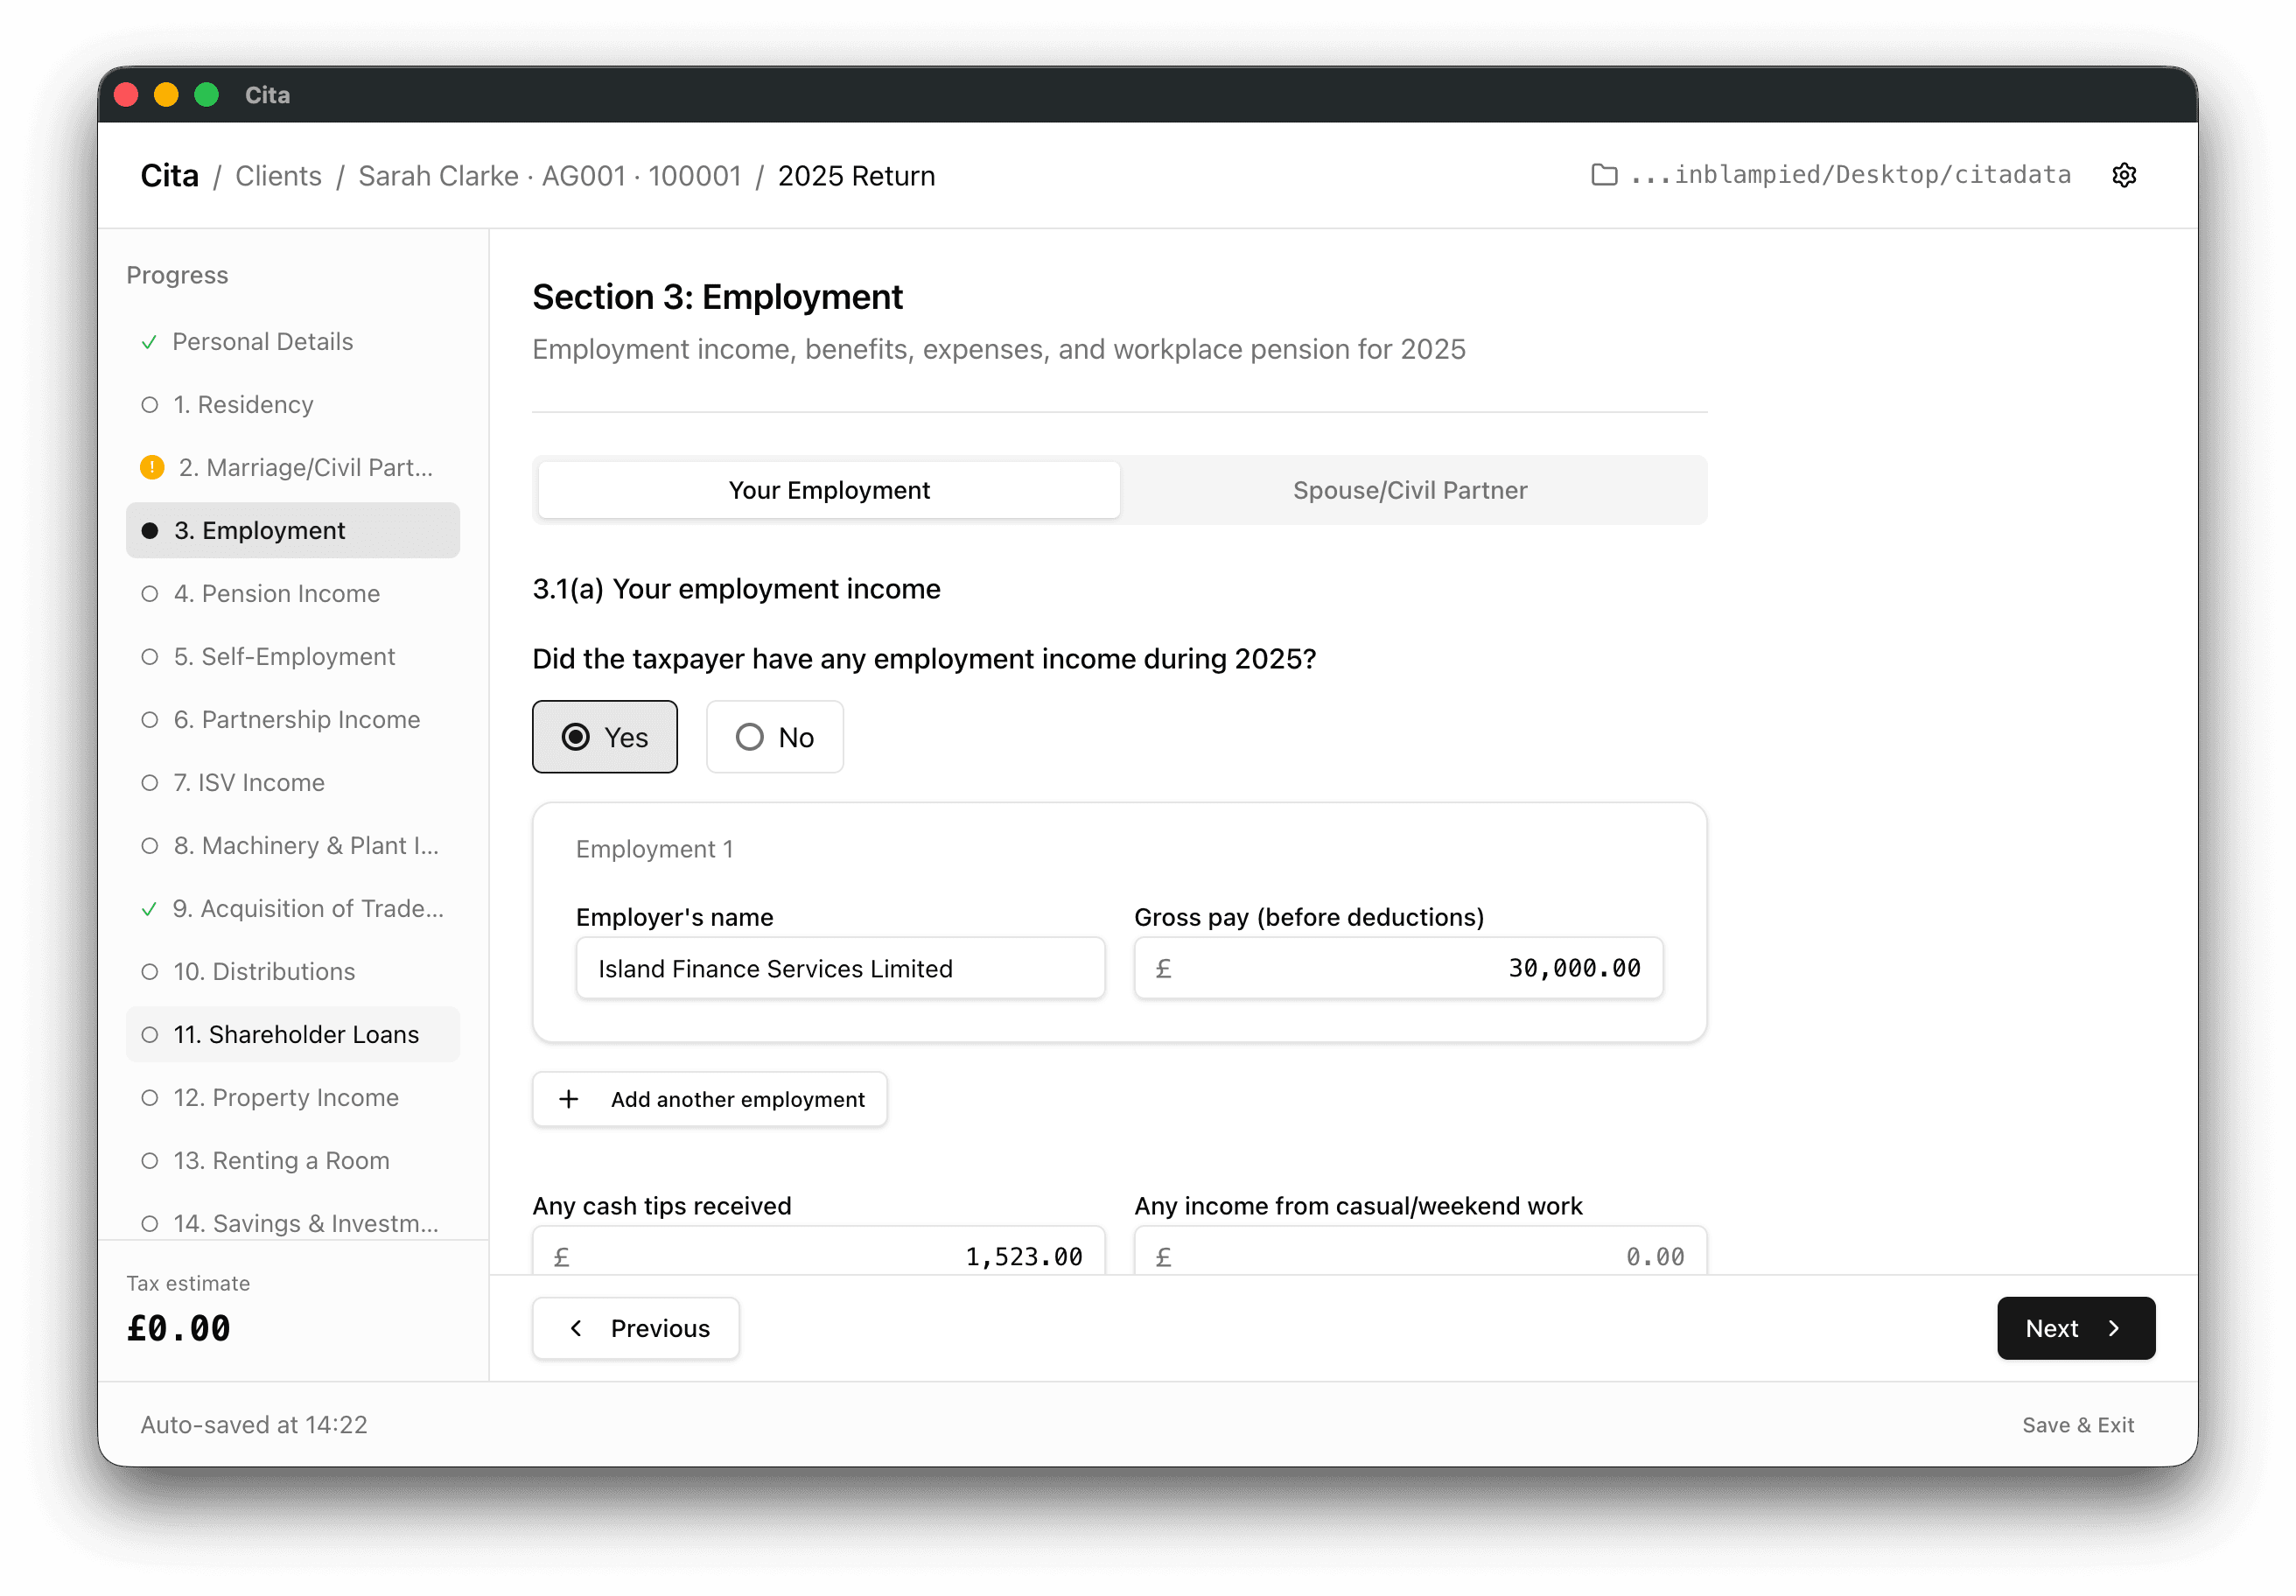
Task: Open 7. ISV Income section
Action: click(x=293, y=783)
